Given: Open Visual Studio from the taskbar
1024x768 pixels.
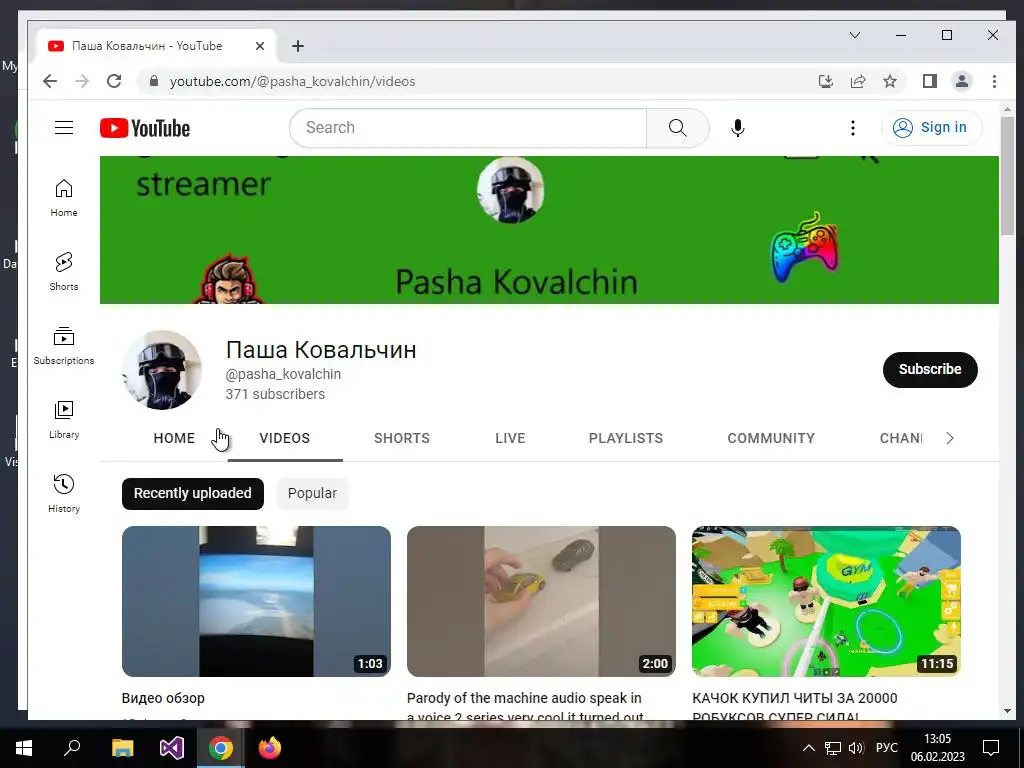Looking at the screenshot, I should pyautogui.click(x=172, y=748).
